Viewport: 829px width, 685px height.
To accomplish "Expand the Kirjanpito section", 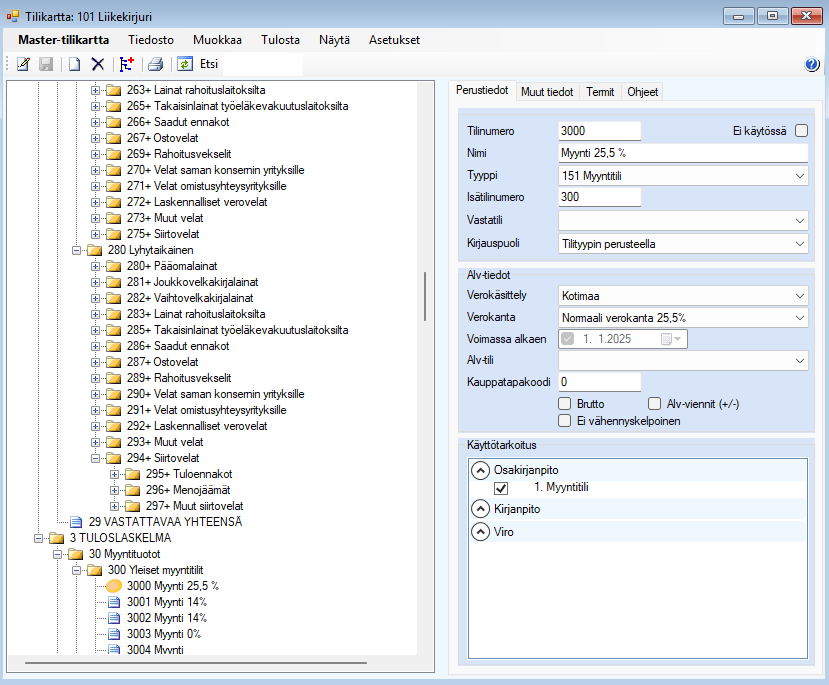I will (x=480, y=510).
